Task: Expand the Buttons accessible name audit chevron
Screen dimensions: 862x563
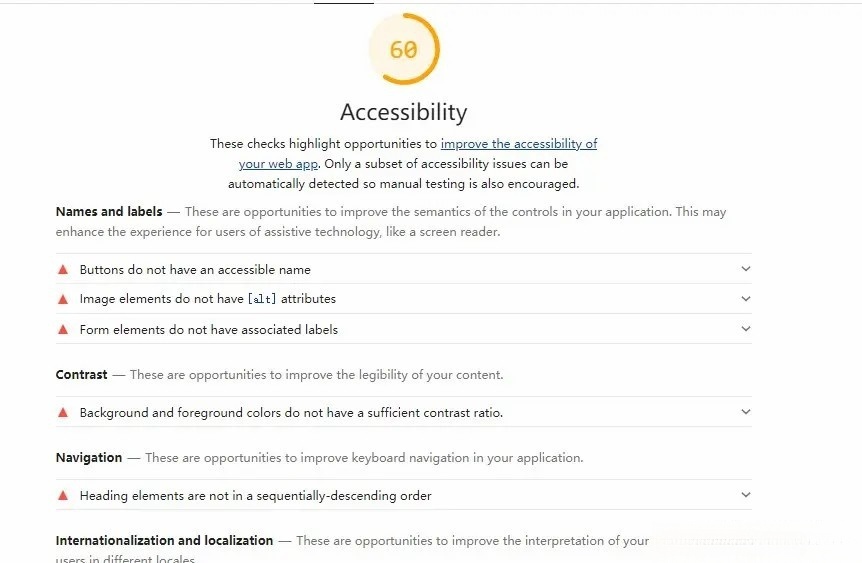Action: (745, 269)
